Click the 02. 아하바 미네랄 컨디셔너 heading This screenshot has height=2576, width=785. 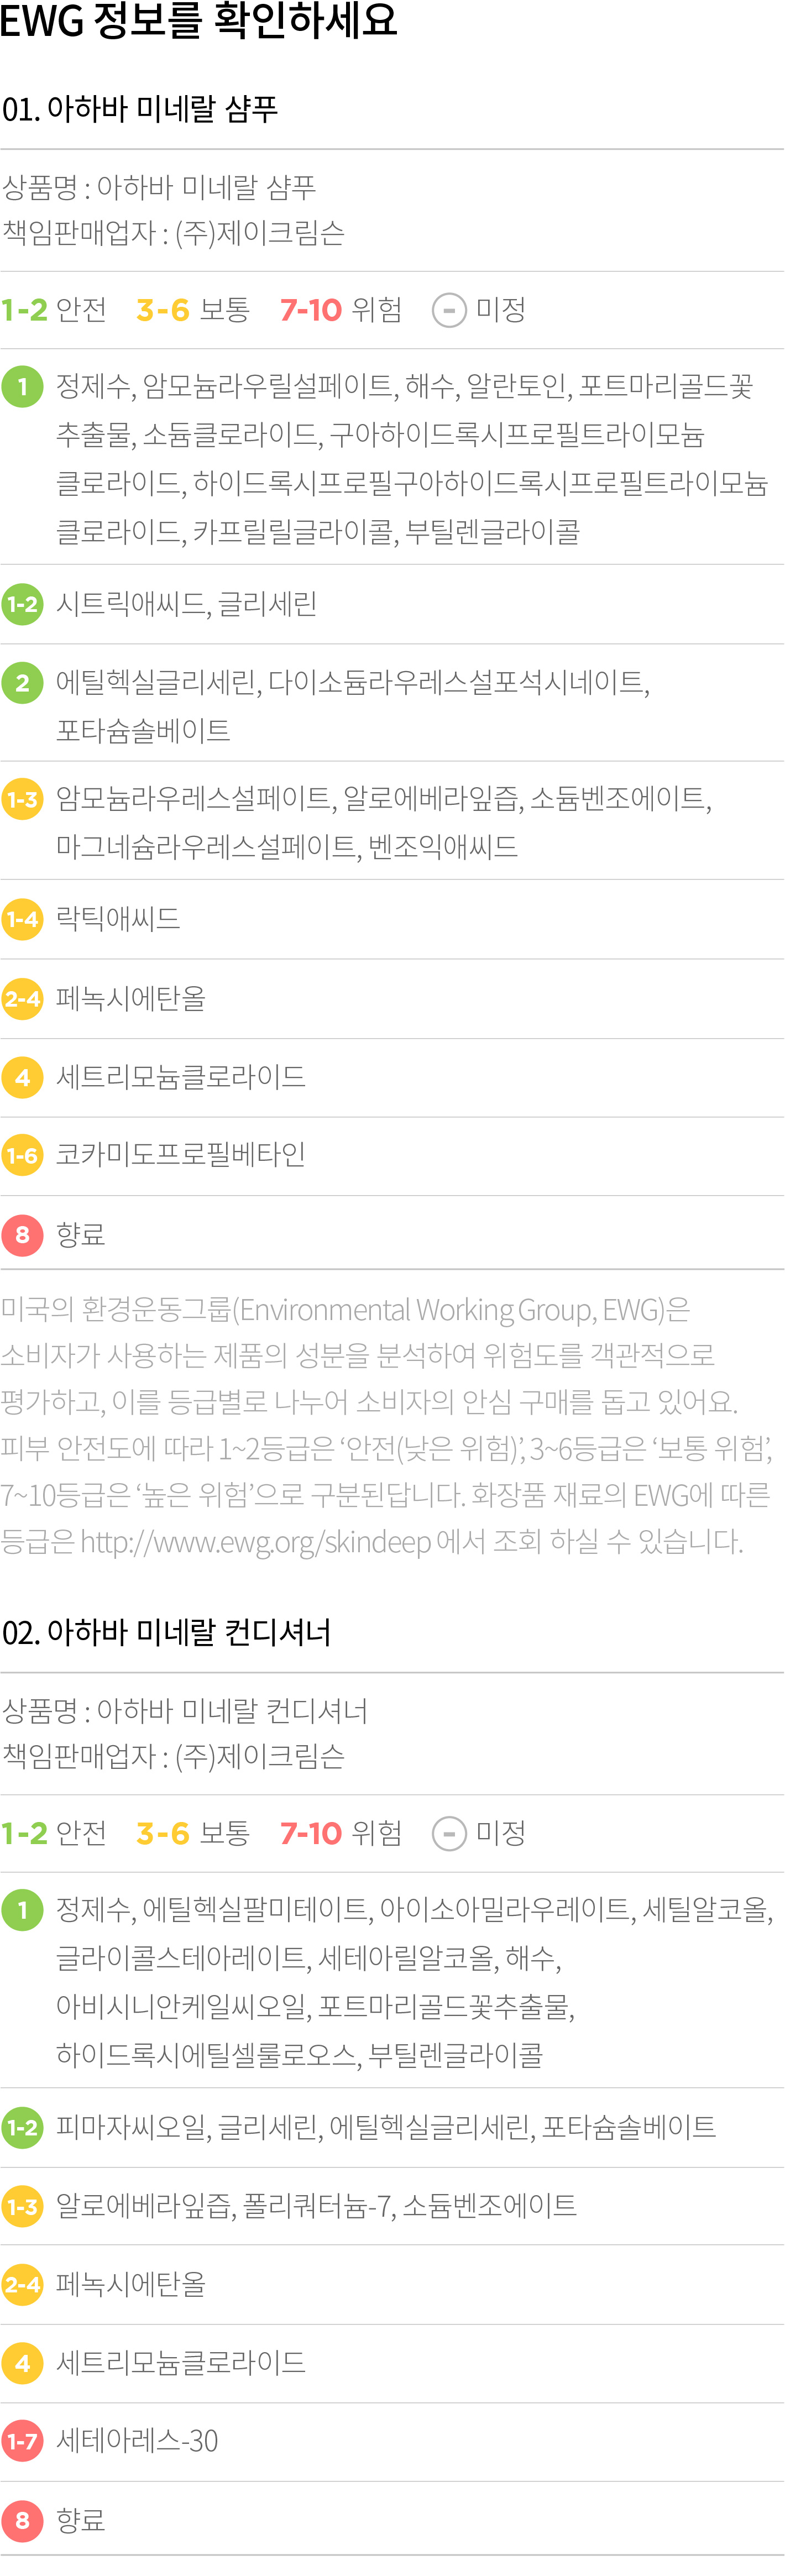[x=166, y=1633]
